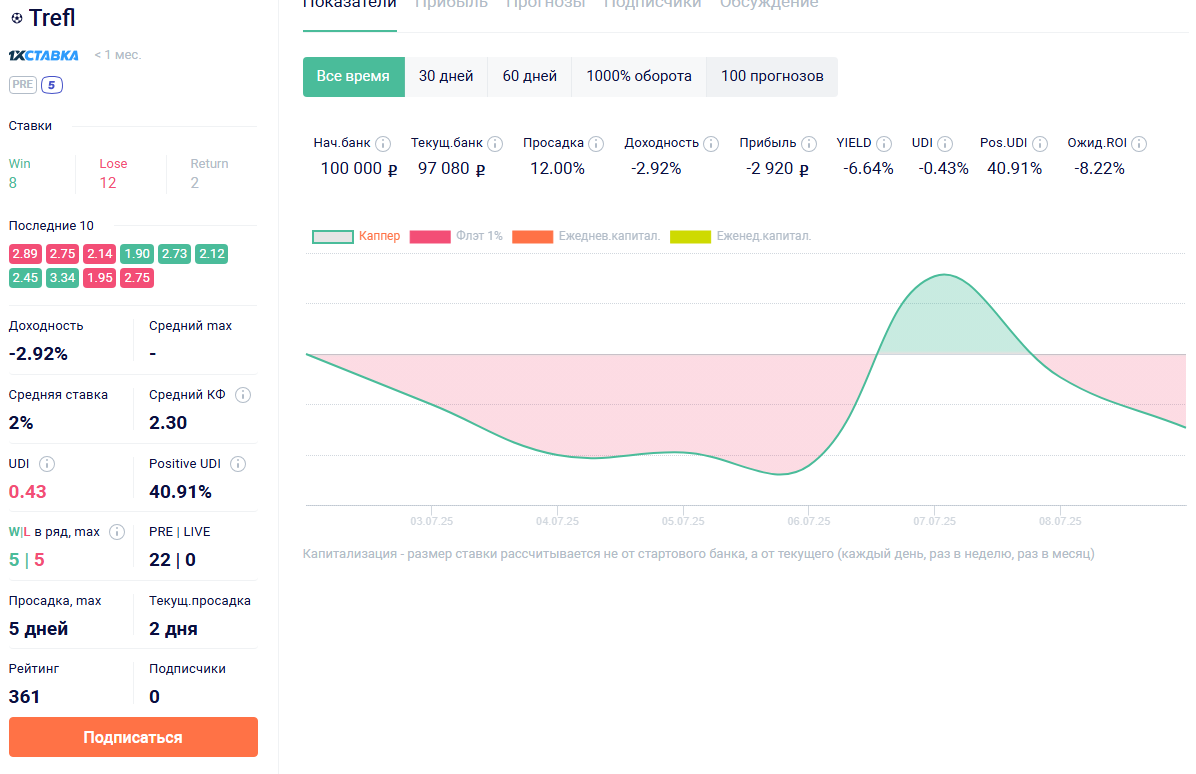This screenshot has height=774, width=1196.
Task: Toggle Каппер series in chart legend
Action: [356, 237]
